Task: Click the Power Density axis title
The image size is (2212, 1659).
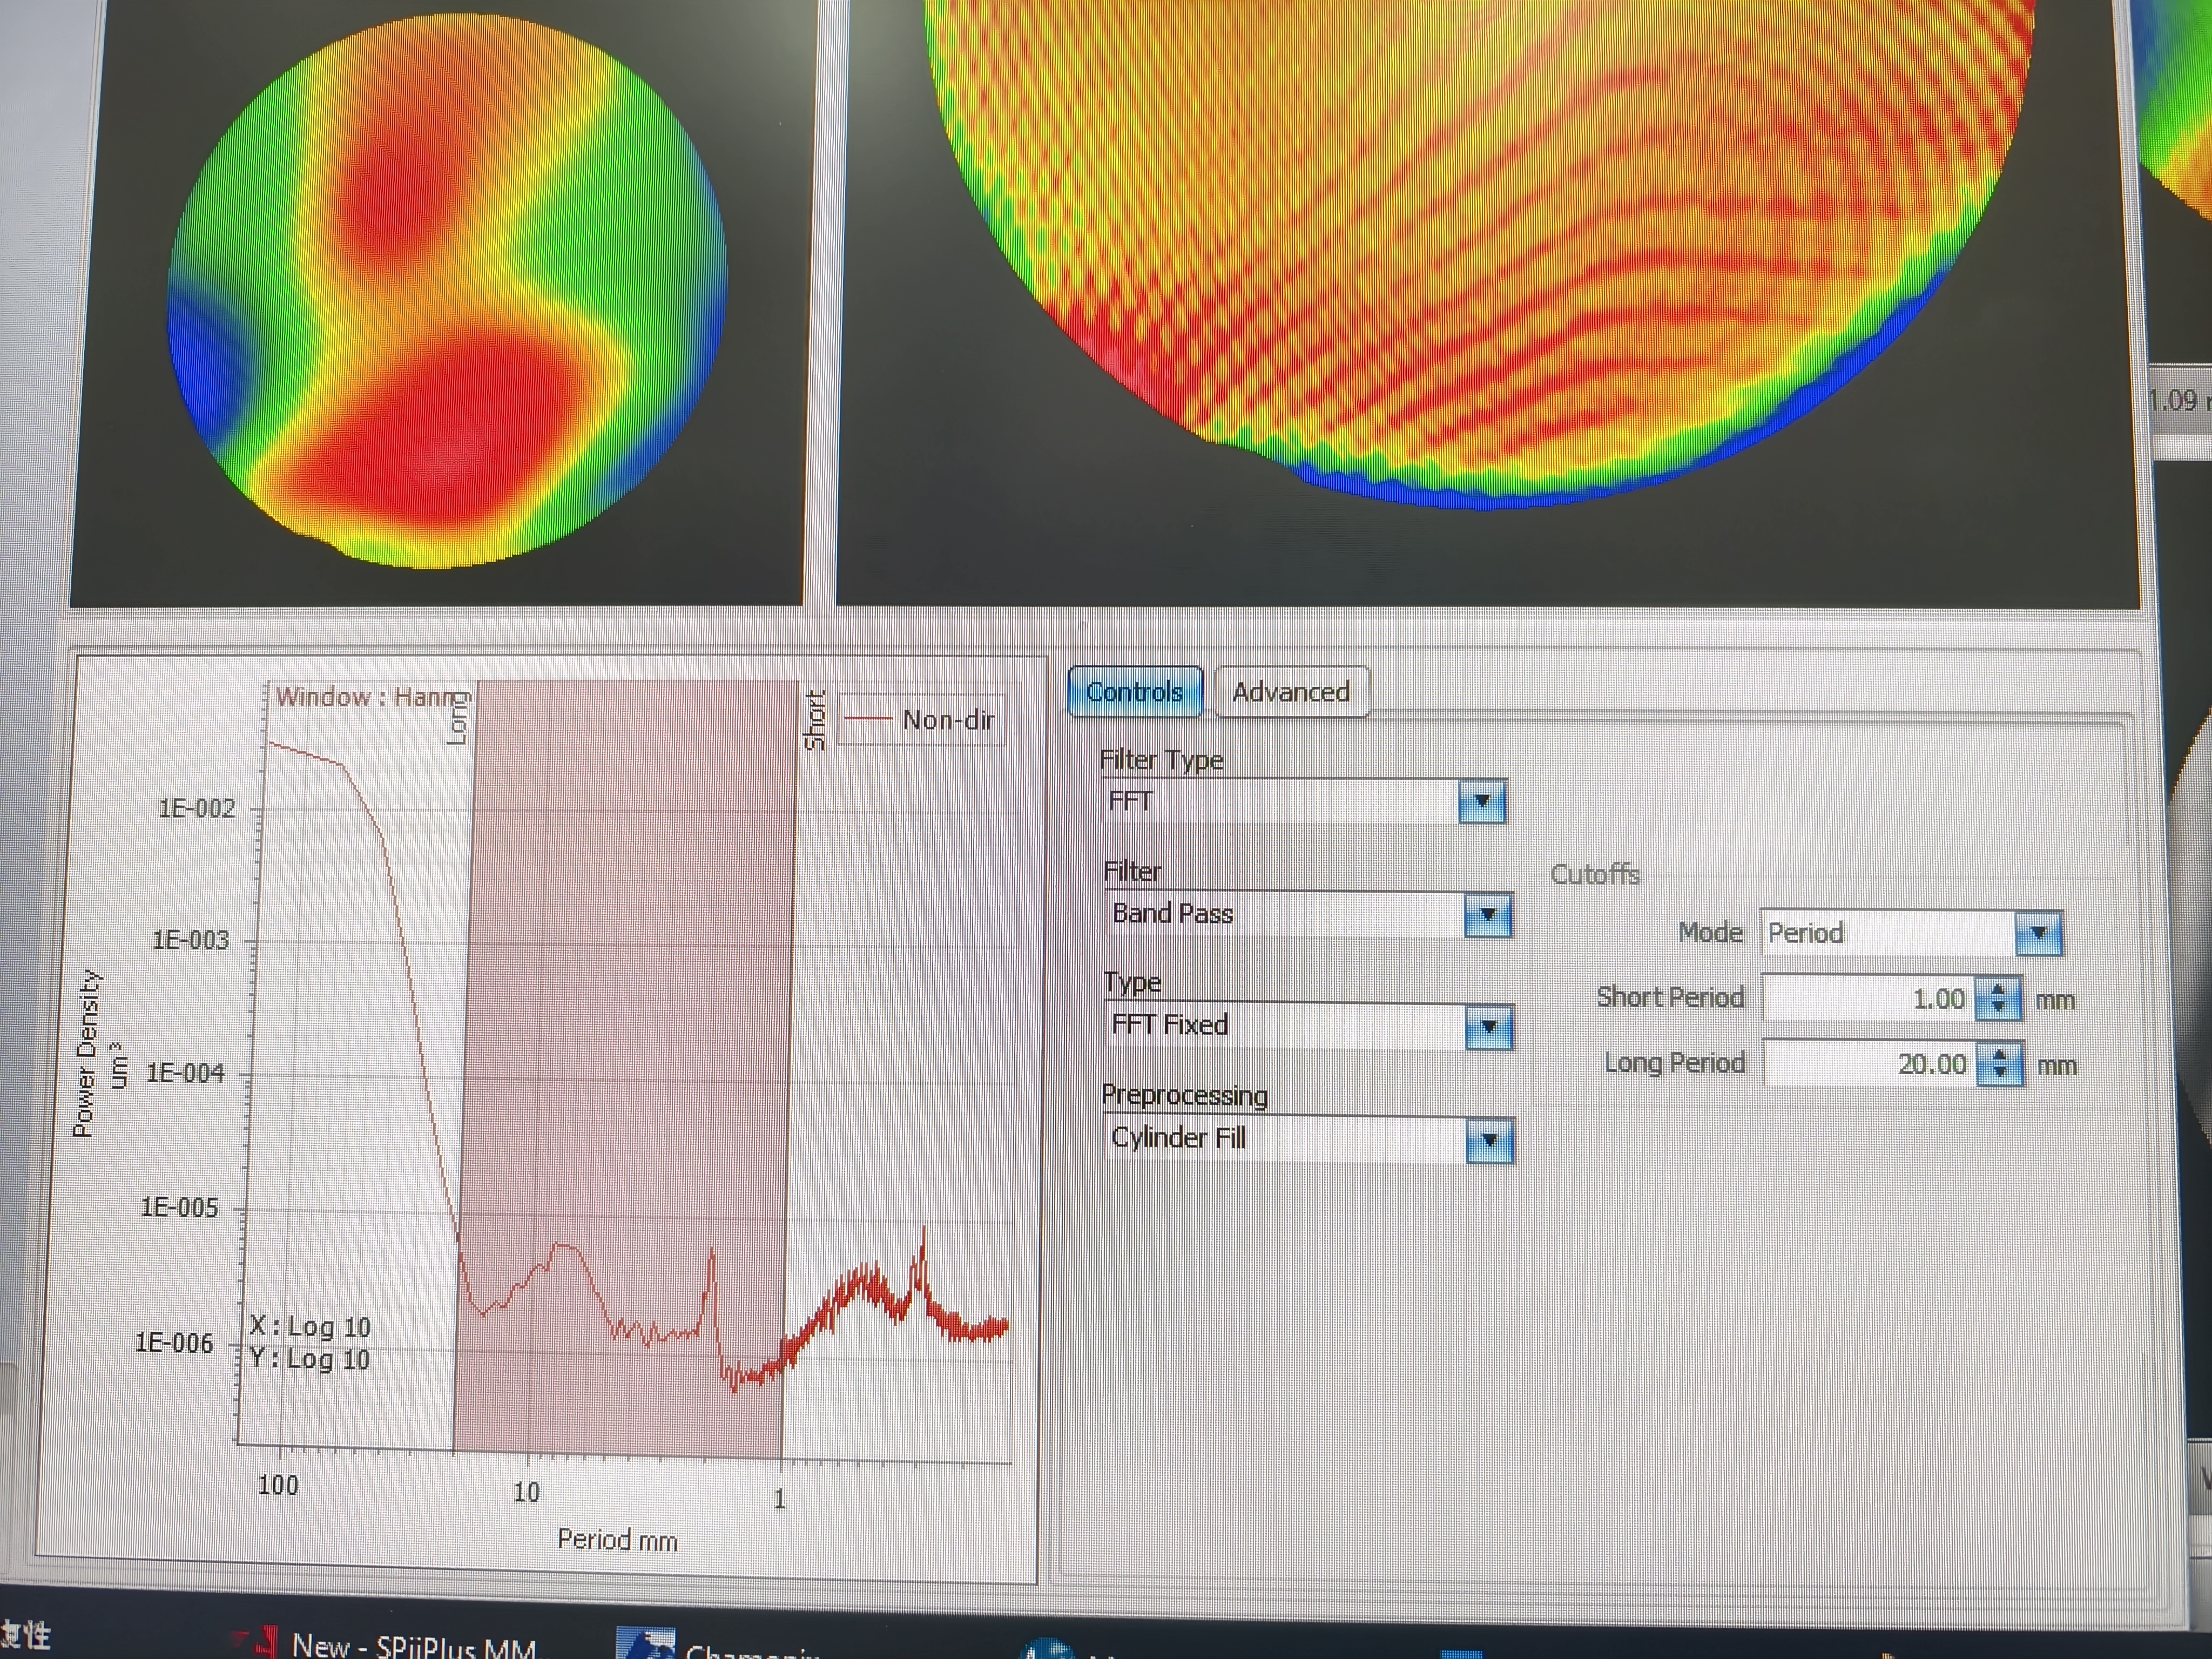Action: [87, 1053]
